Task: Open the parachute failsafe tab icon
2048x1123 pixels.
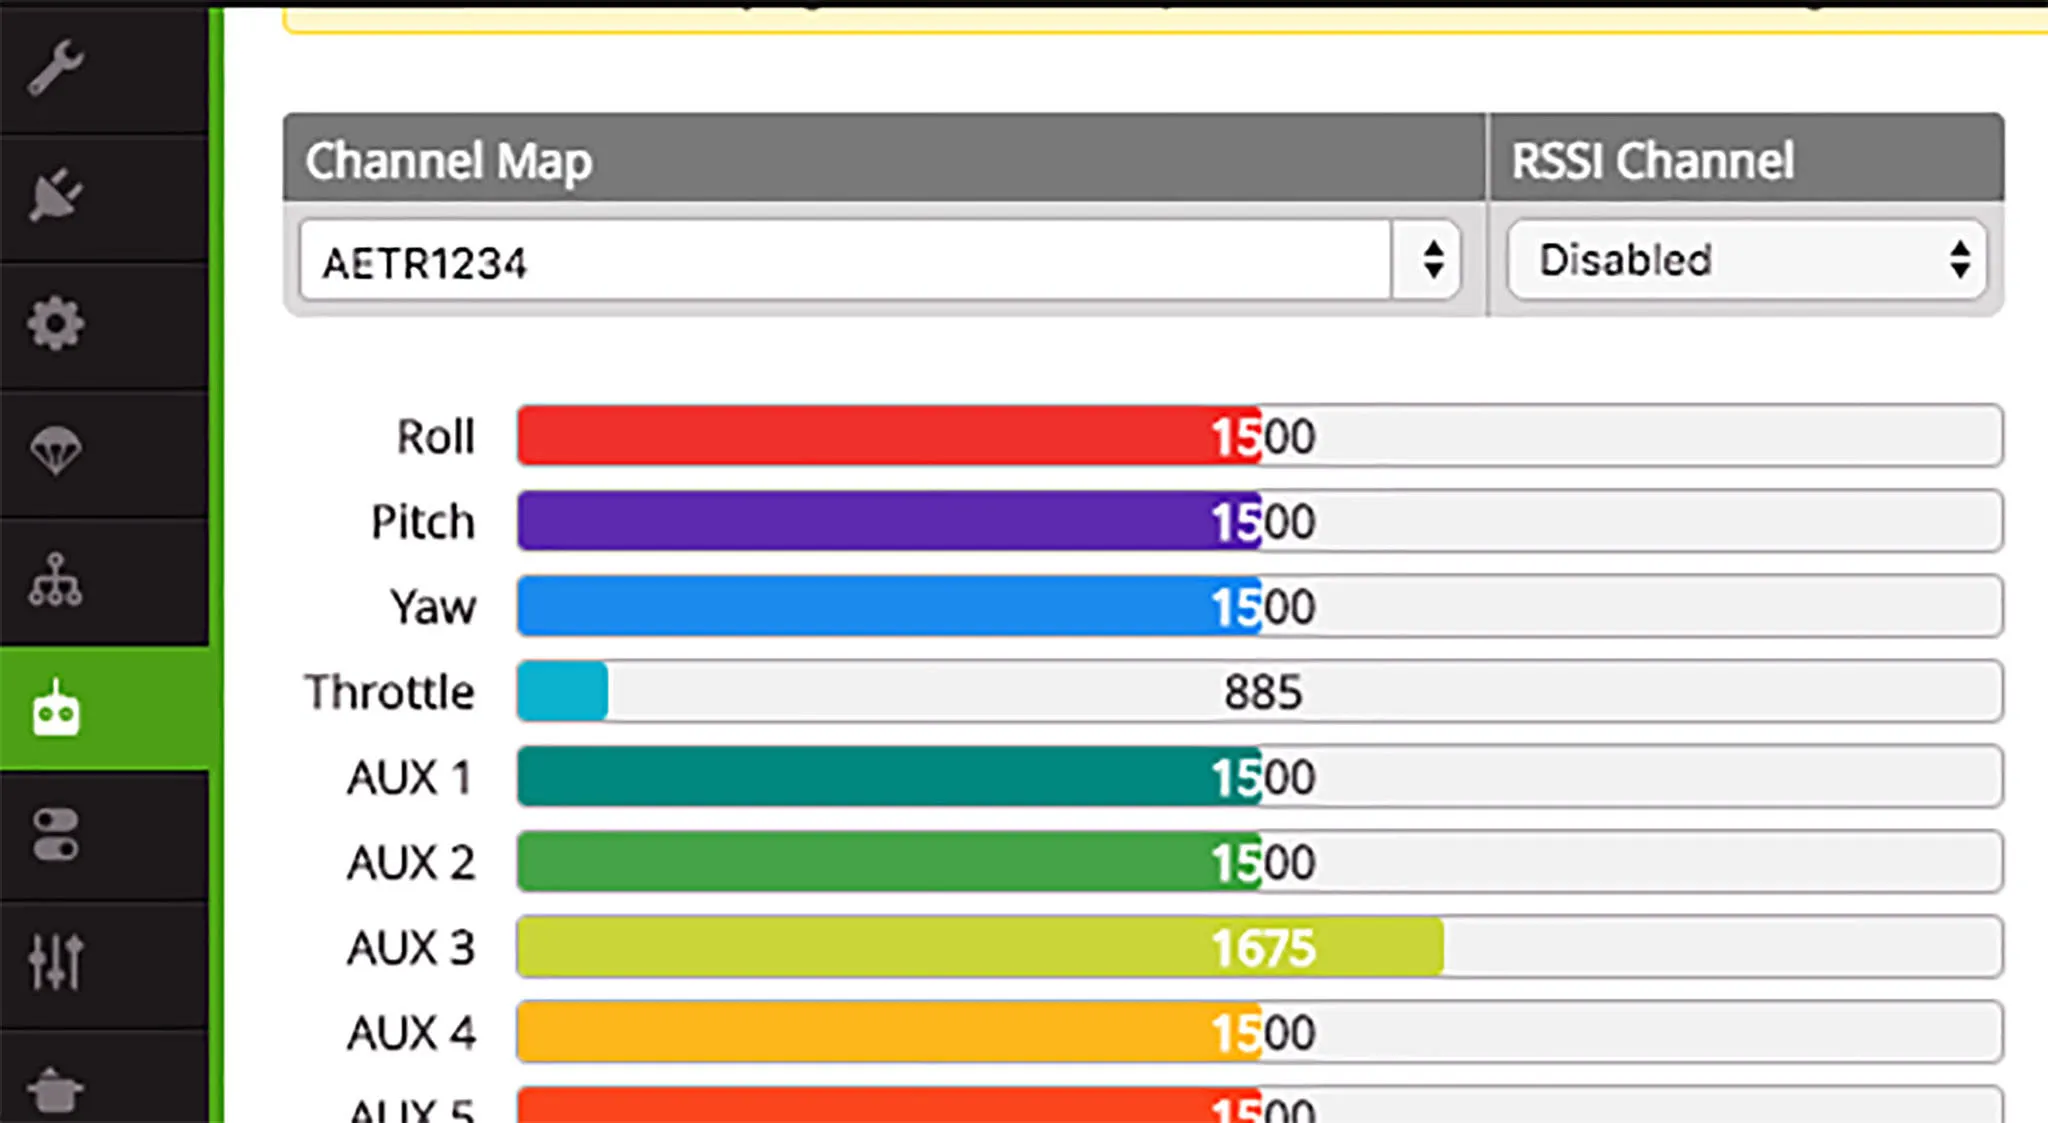Action: (x=56, y=451)
